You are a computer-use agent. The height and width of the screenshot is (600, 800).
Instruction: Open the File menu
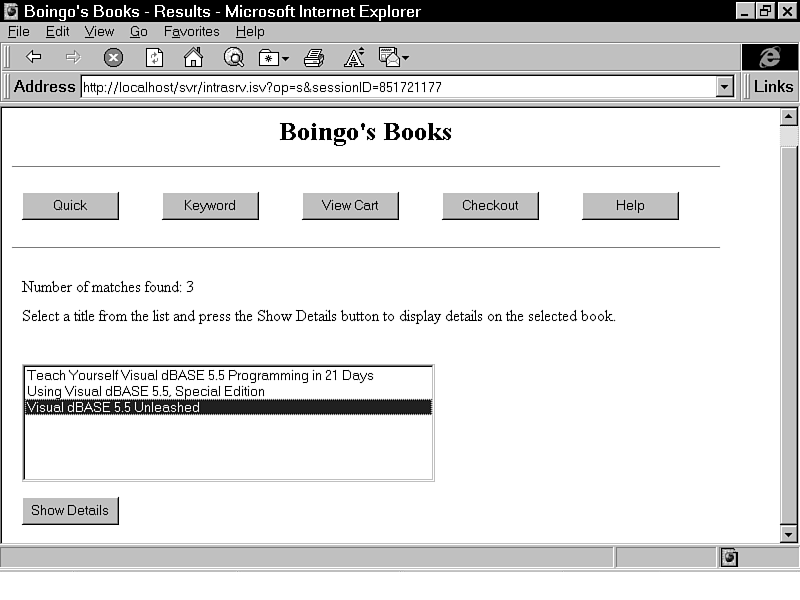pos(18,32)
